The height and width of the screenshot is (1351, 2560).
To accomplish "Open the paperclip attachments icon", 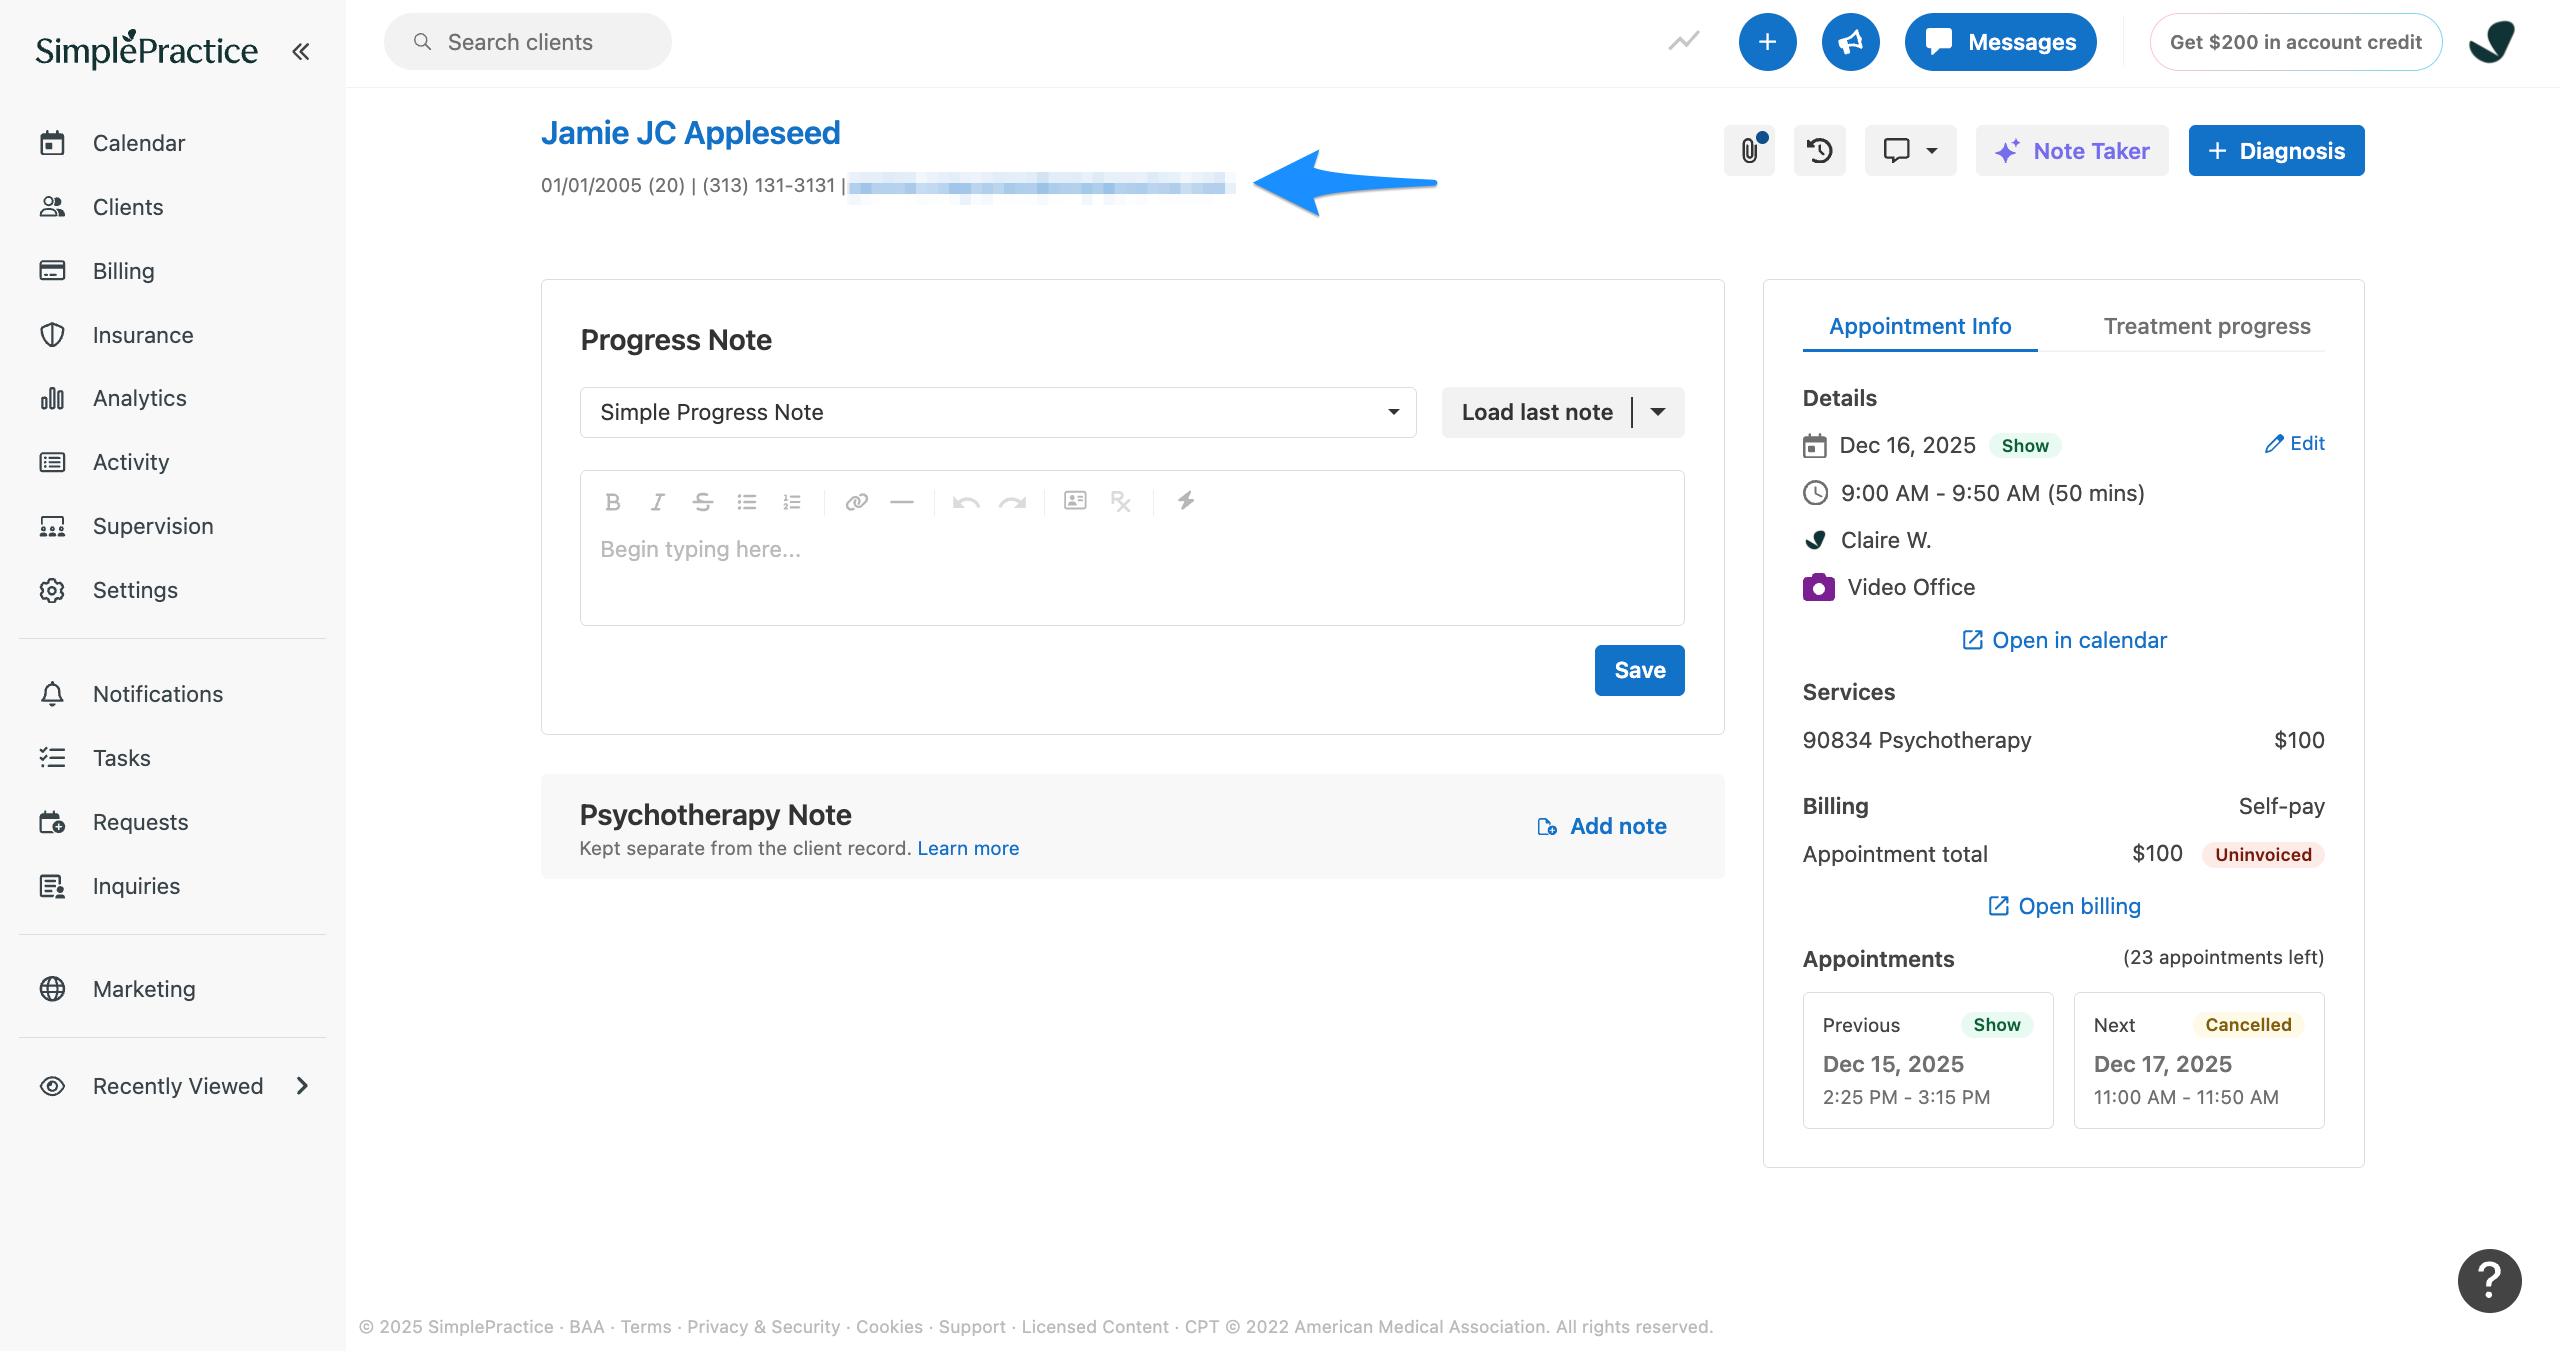I will pos(1750,151).
